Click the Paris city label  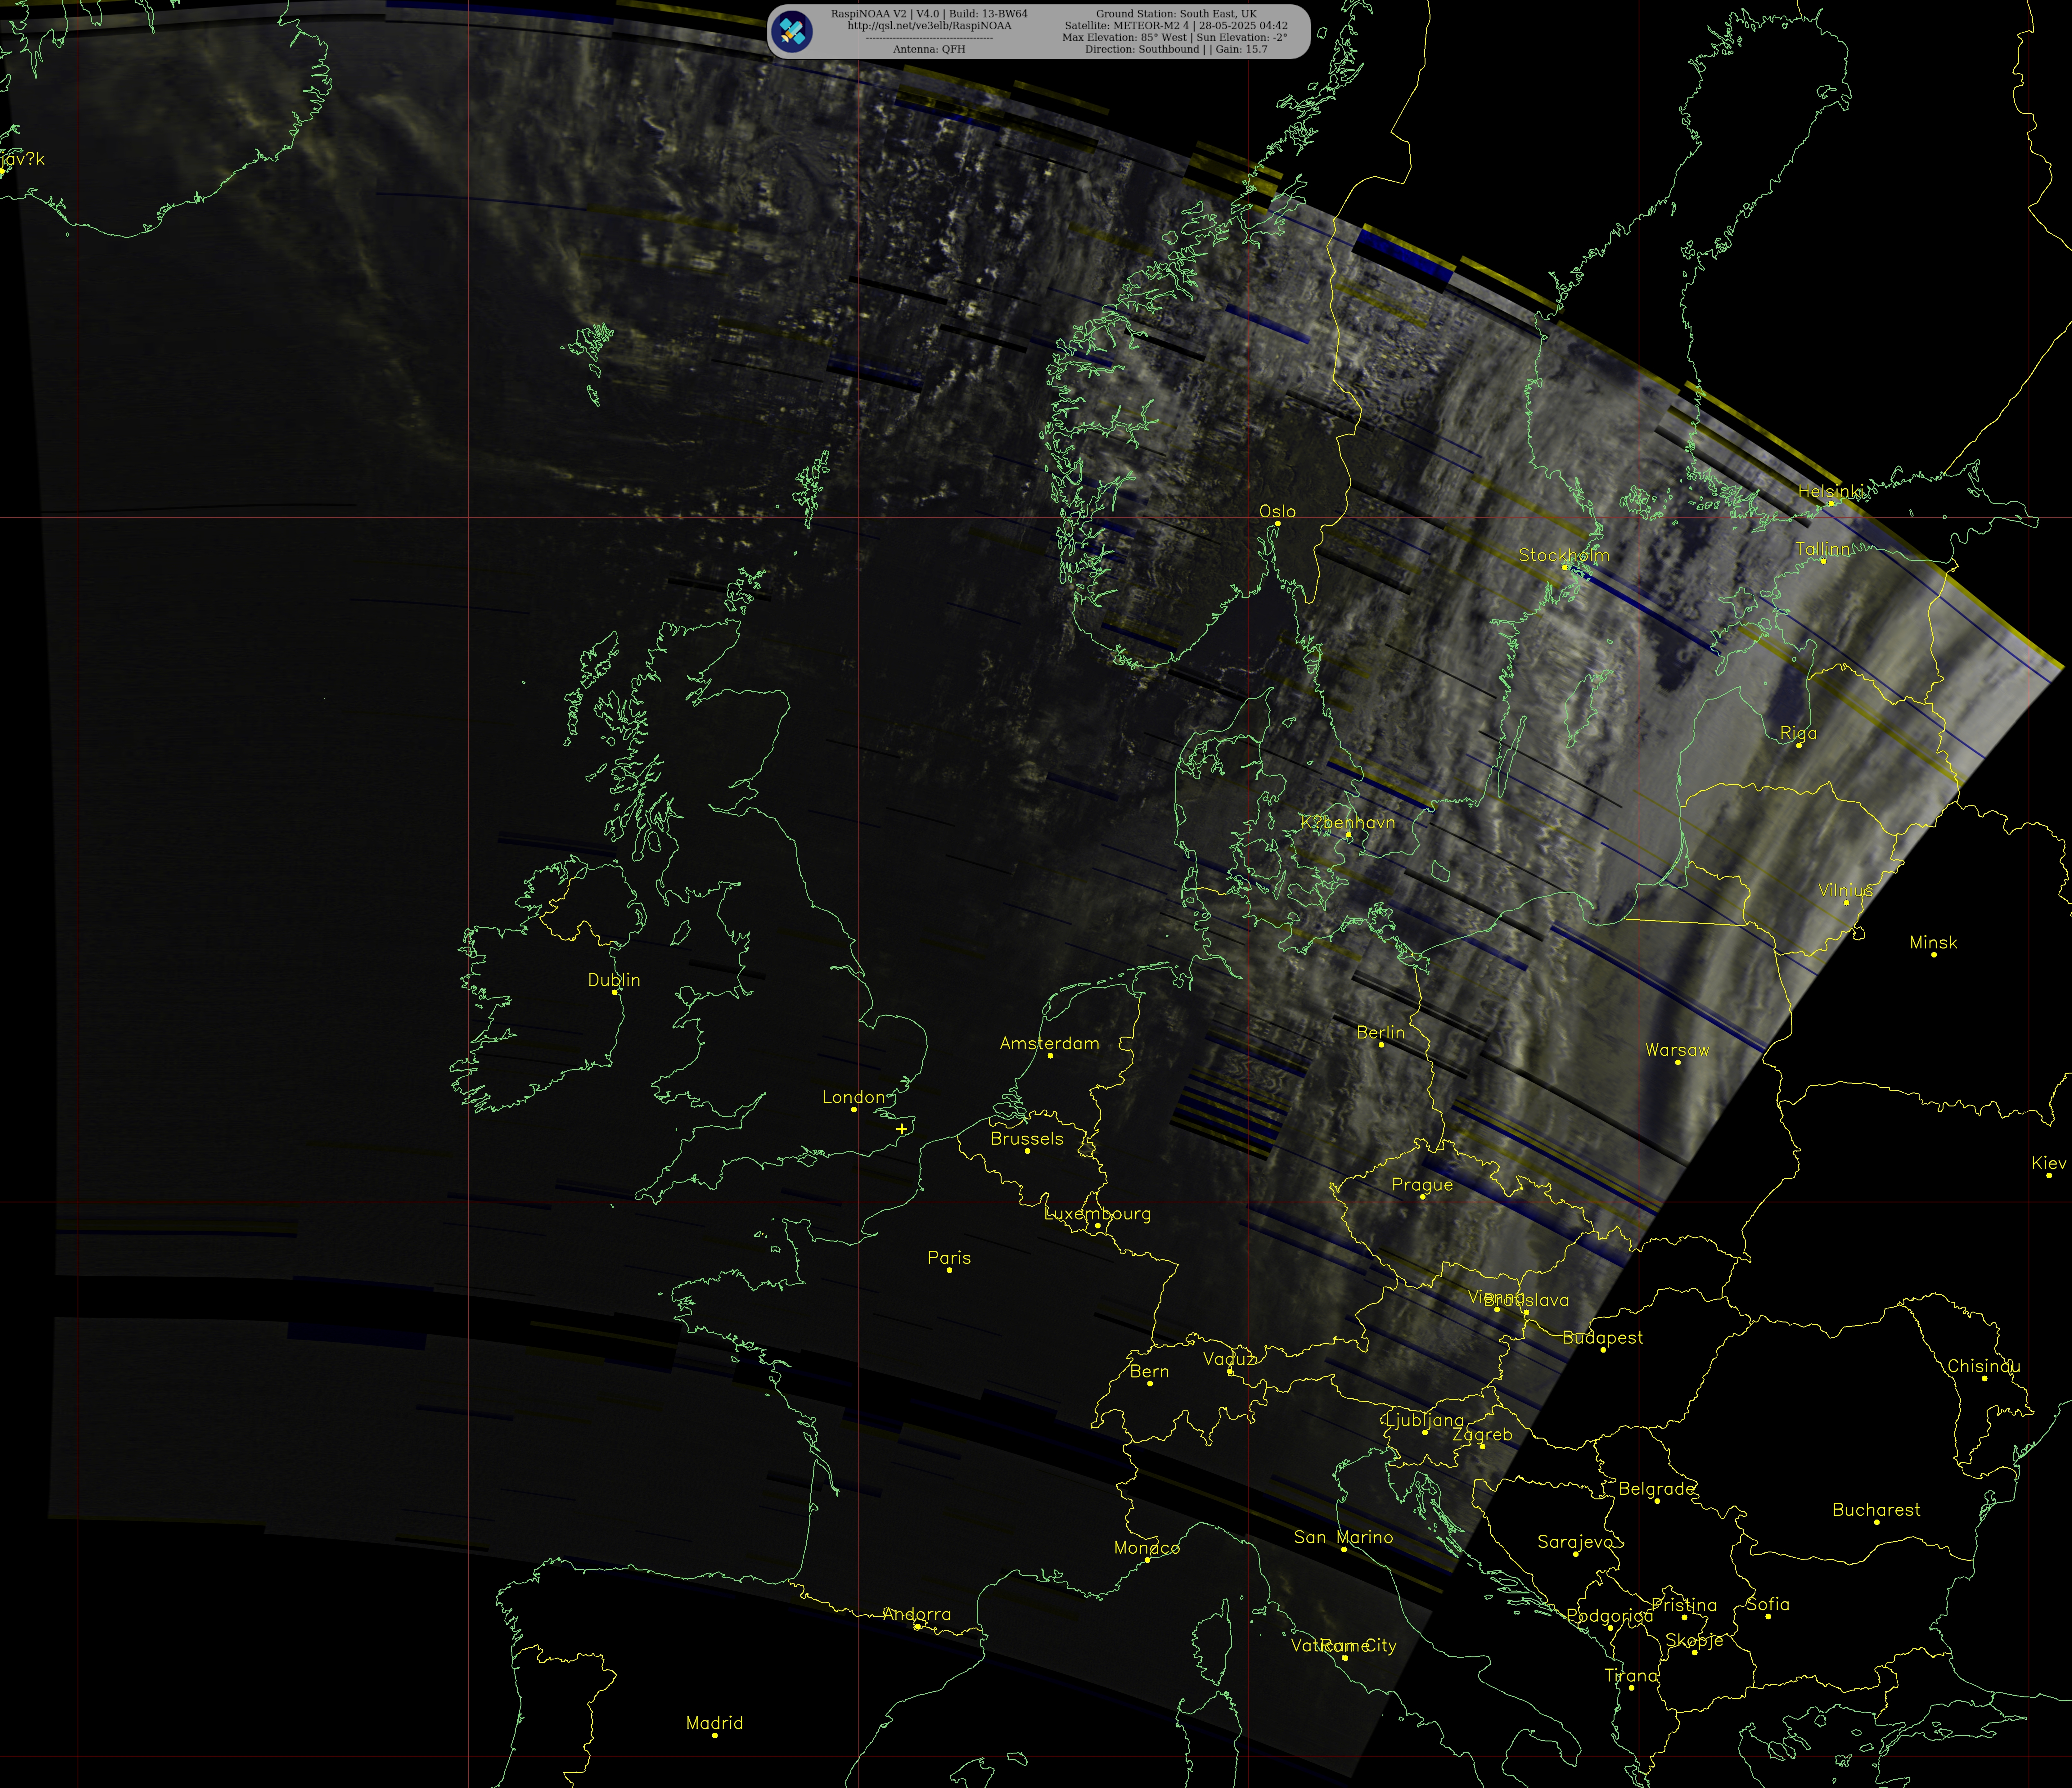click(x=949, y=1258)
